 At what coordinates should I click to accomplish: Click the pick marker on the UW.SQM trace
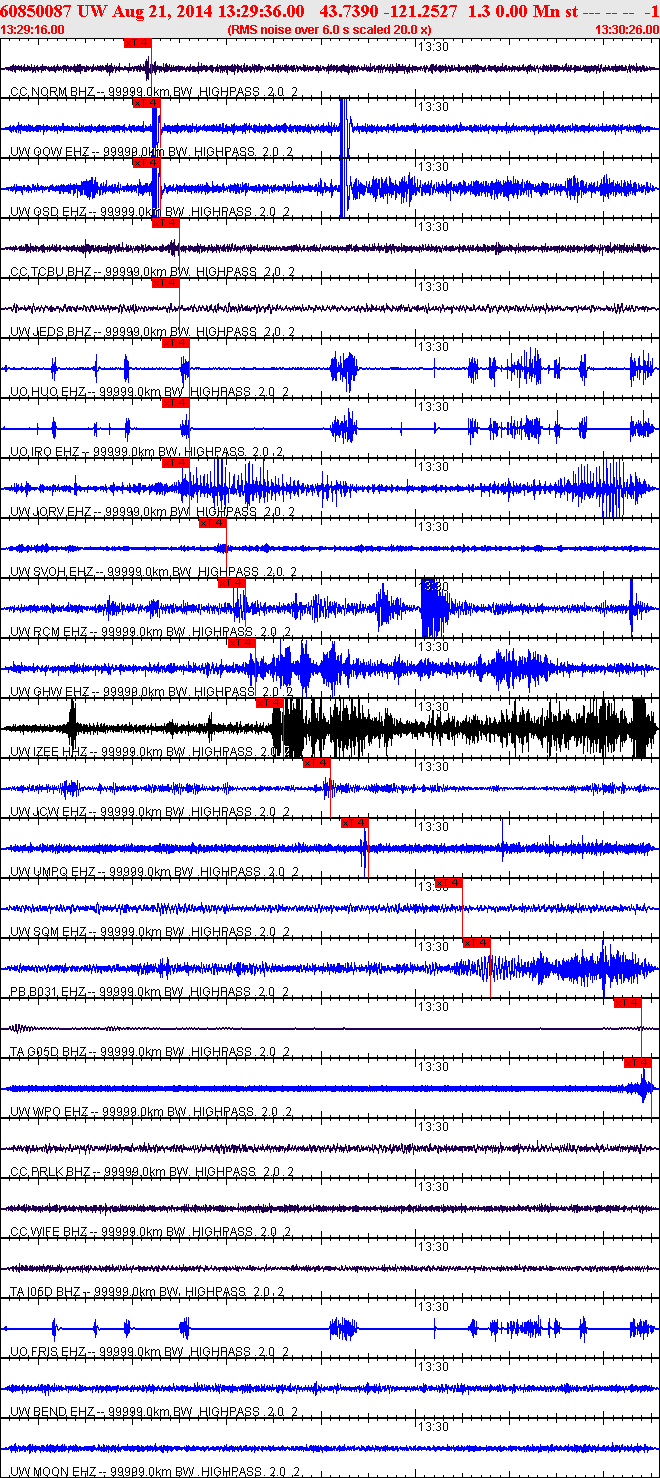click(449, 883)
